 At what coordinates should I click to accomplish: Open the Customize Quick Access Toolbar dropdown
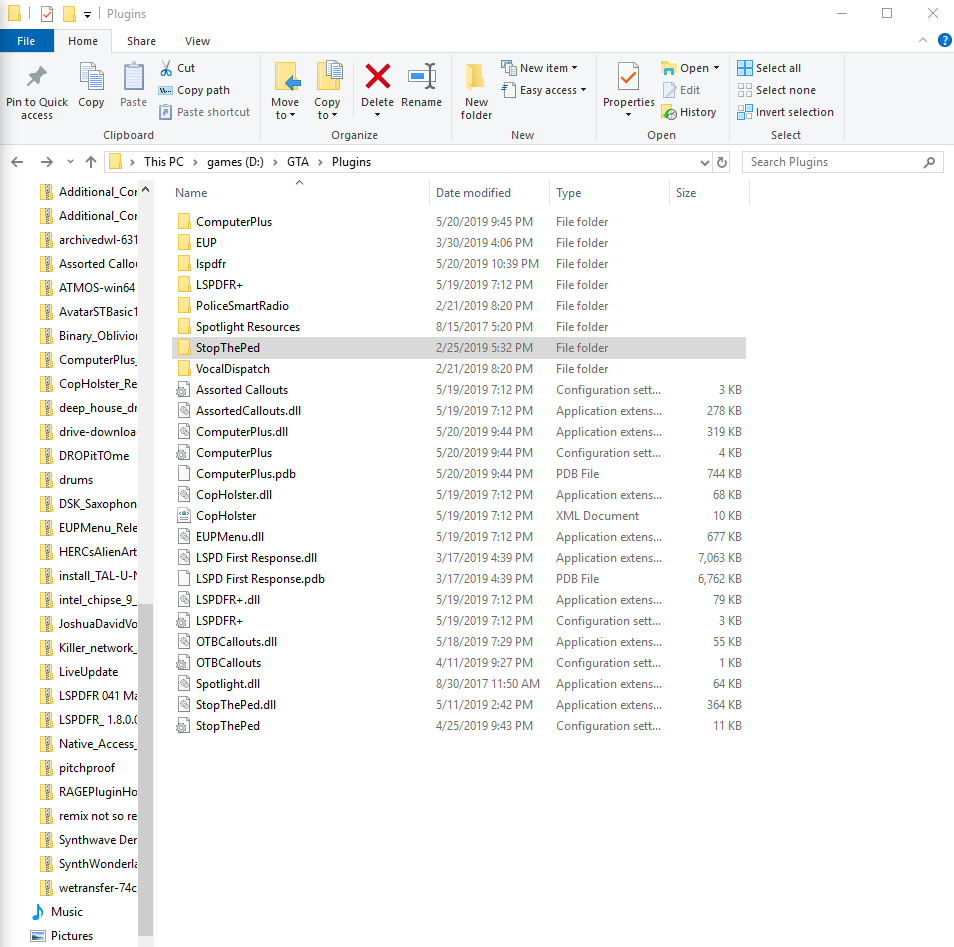pos(88,15)
